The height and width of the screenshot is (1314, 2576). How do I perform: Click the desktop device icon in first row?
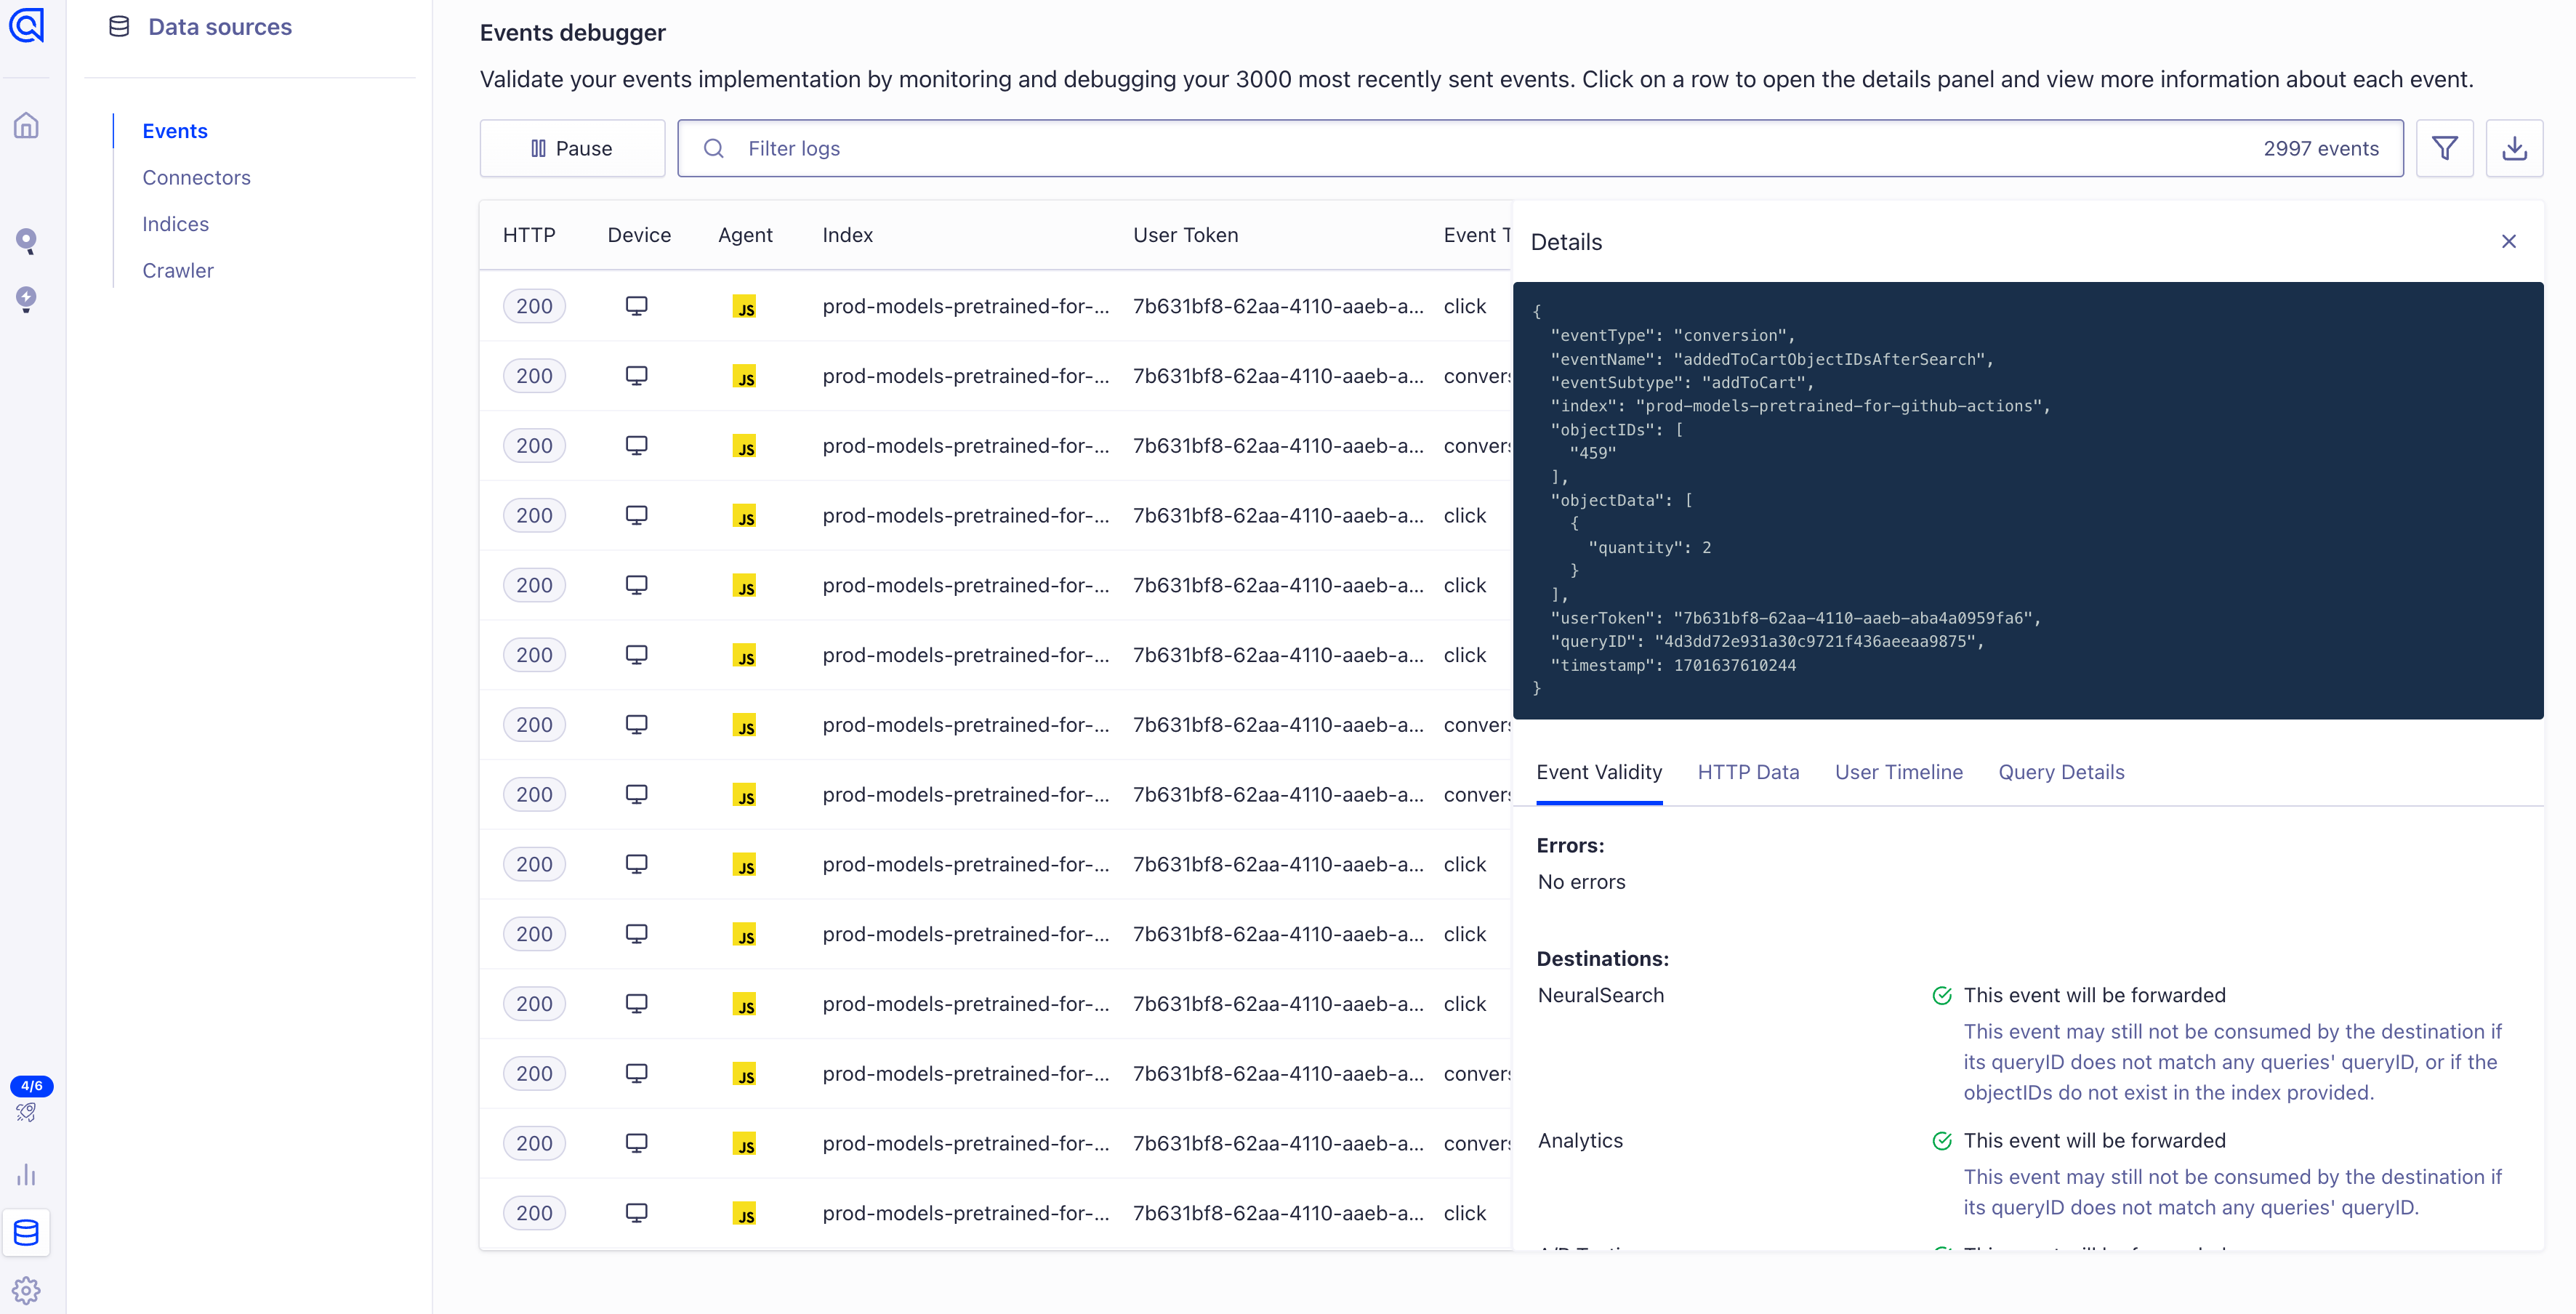(x=636, y=306)
